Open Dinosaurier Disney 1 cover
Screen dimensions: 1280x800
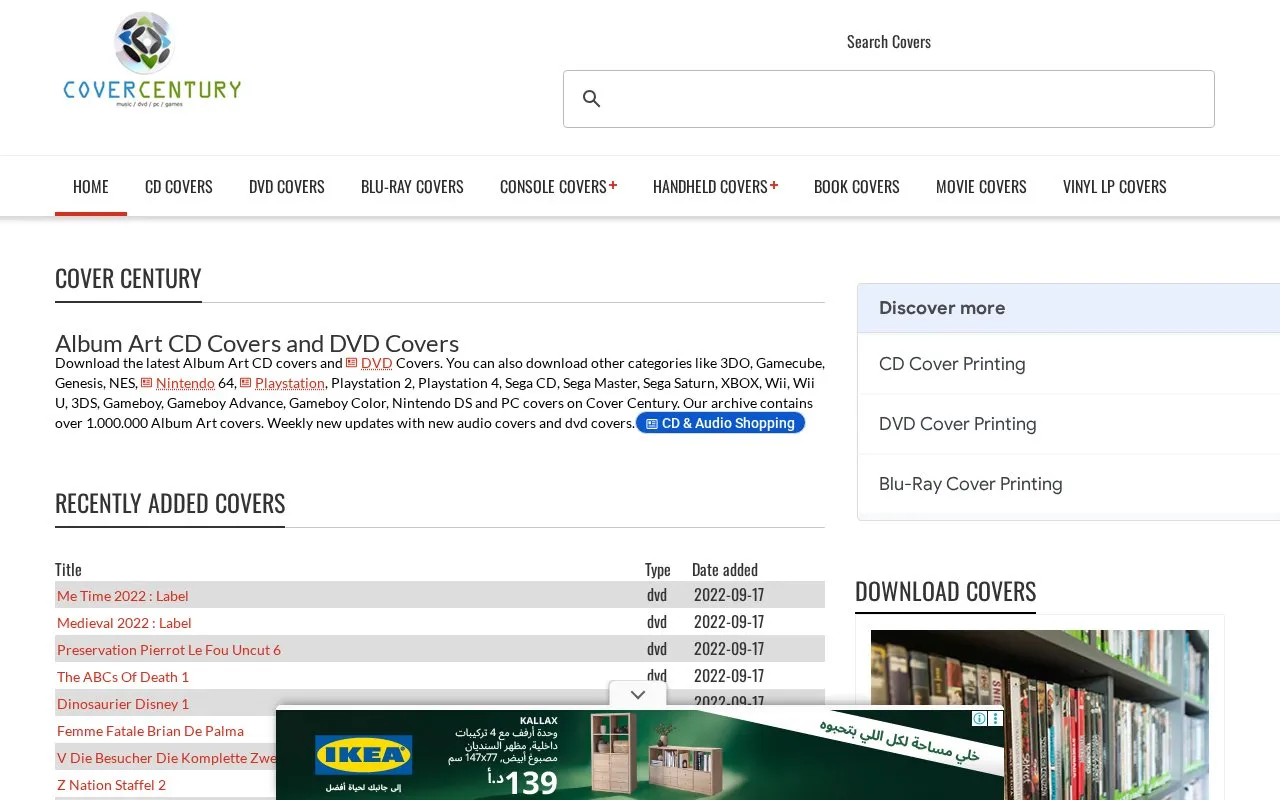[123, 704]
